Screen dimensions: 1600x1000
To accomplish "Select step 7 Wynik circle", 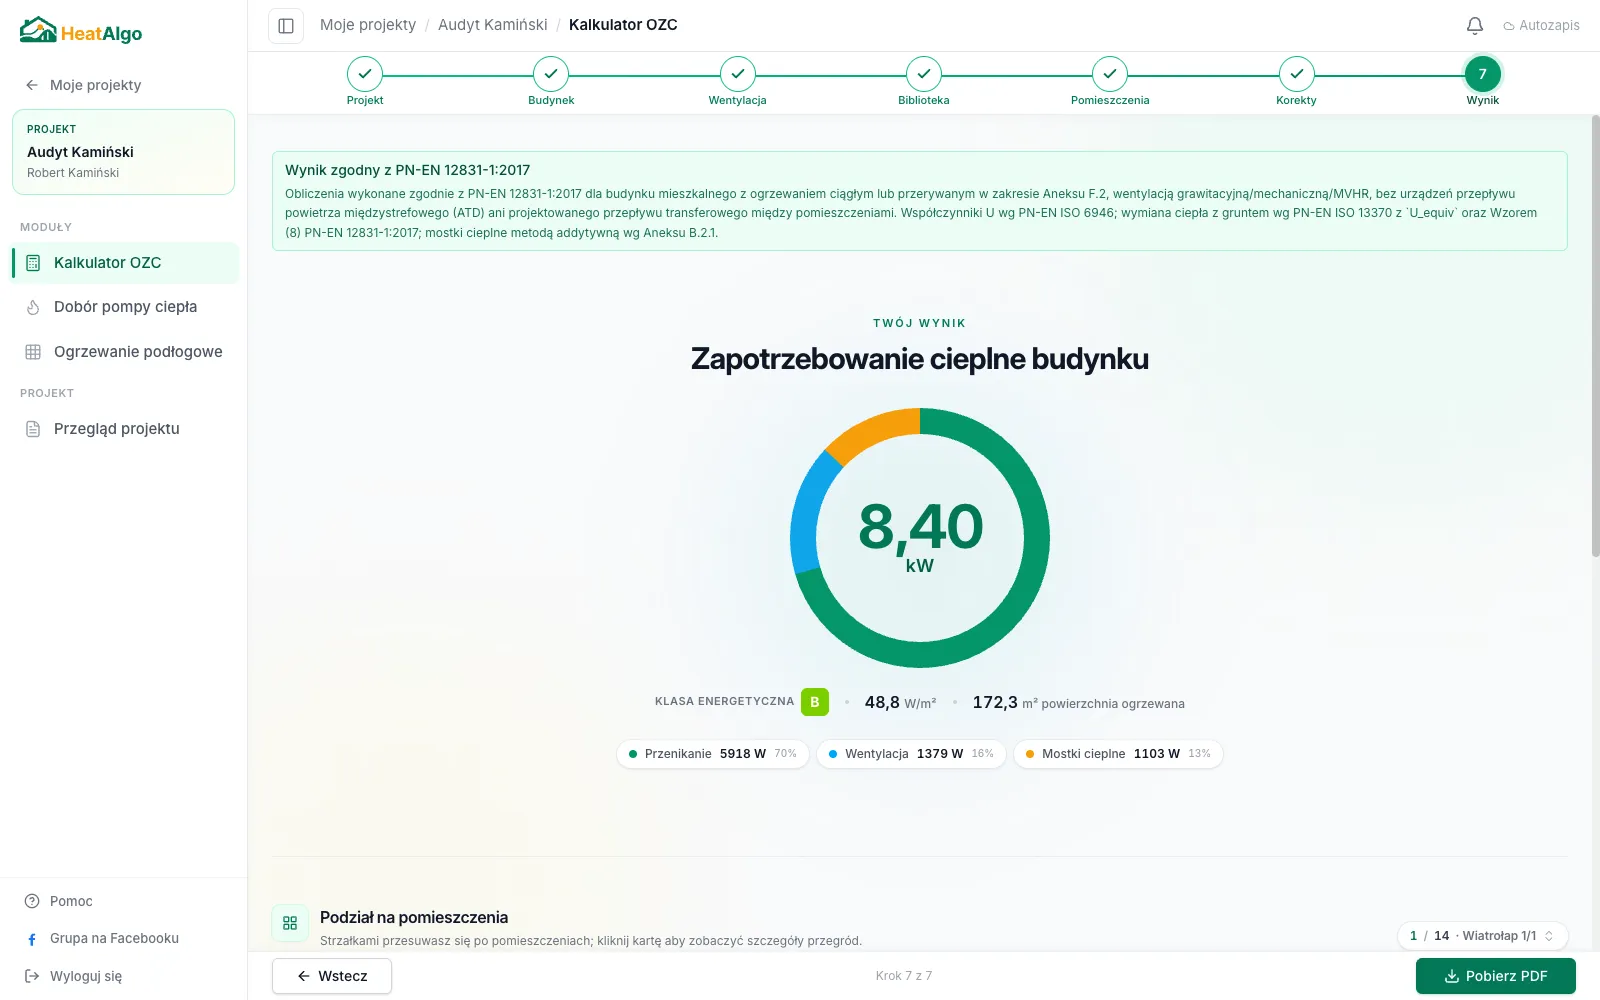I will click(1483, 74).
